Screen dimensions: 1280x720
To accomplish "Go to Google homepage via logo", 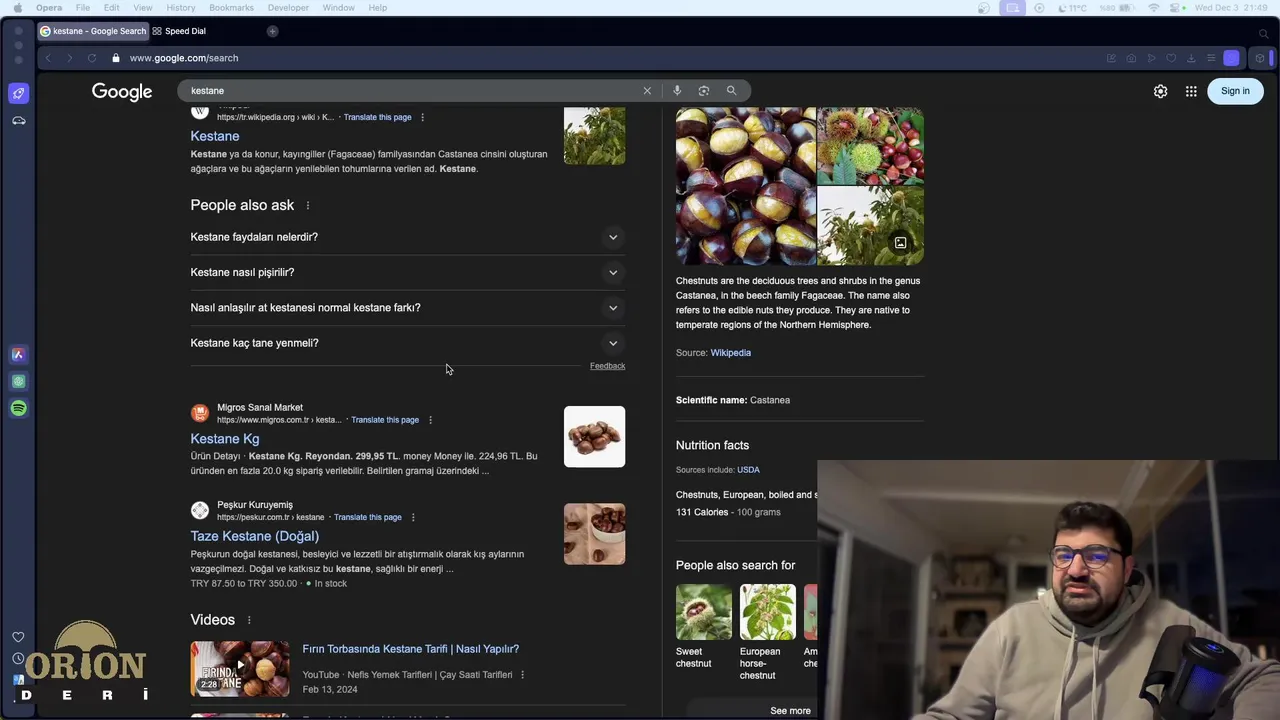I will (x=122, y=92).
